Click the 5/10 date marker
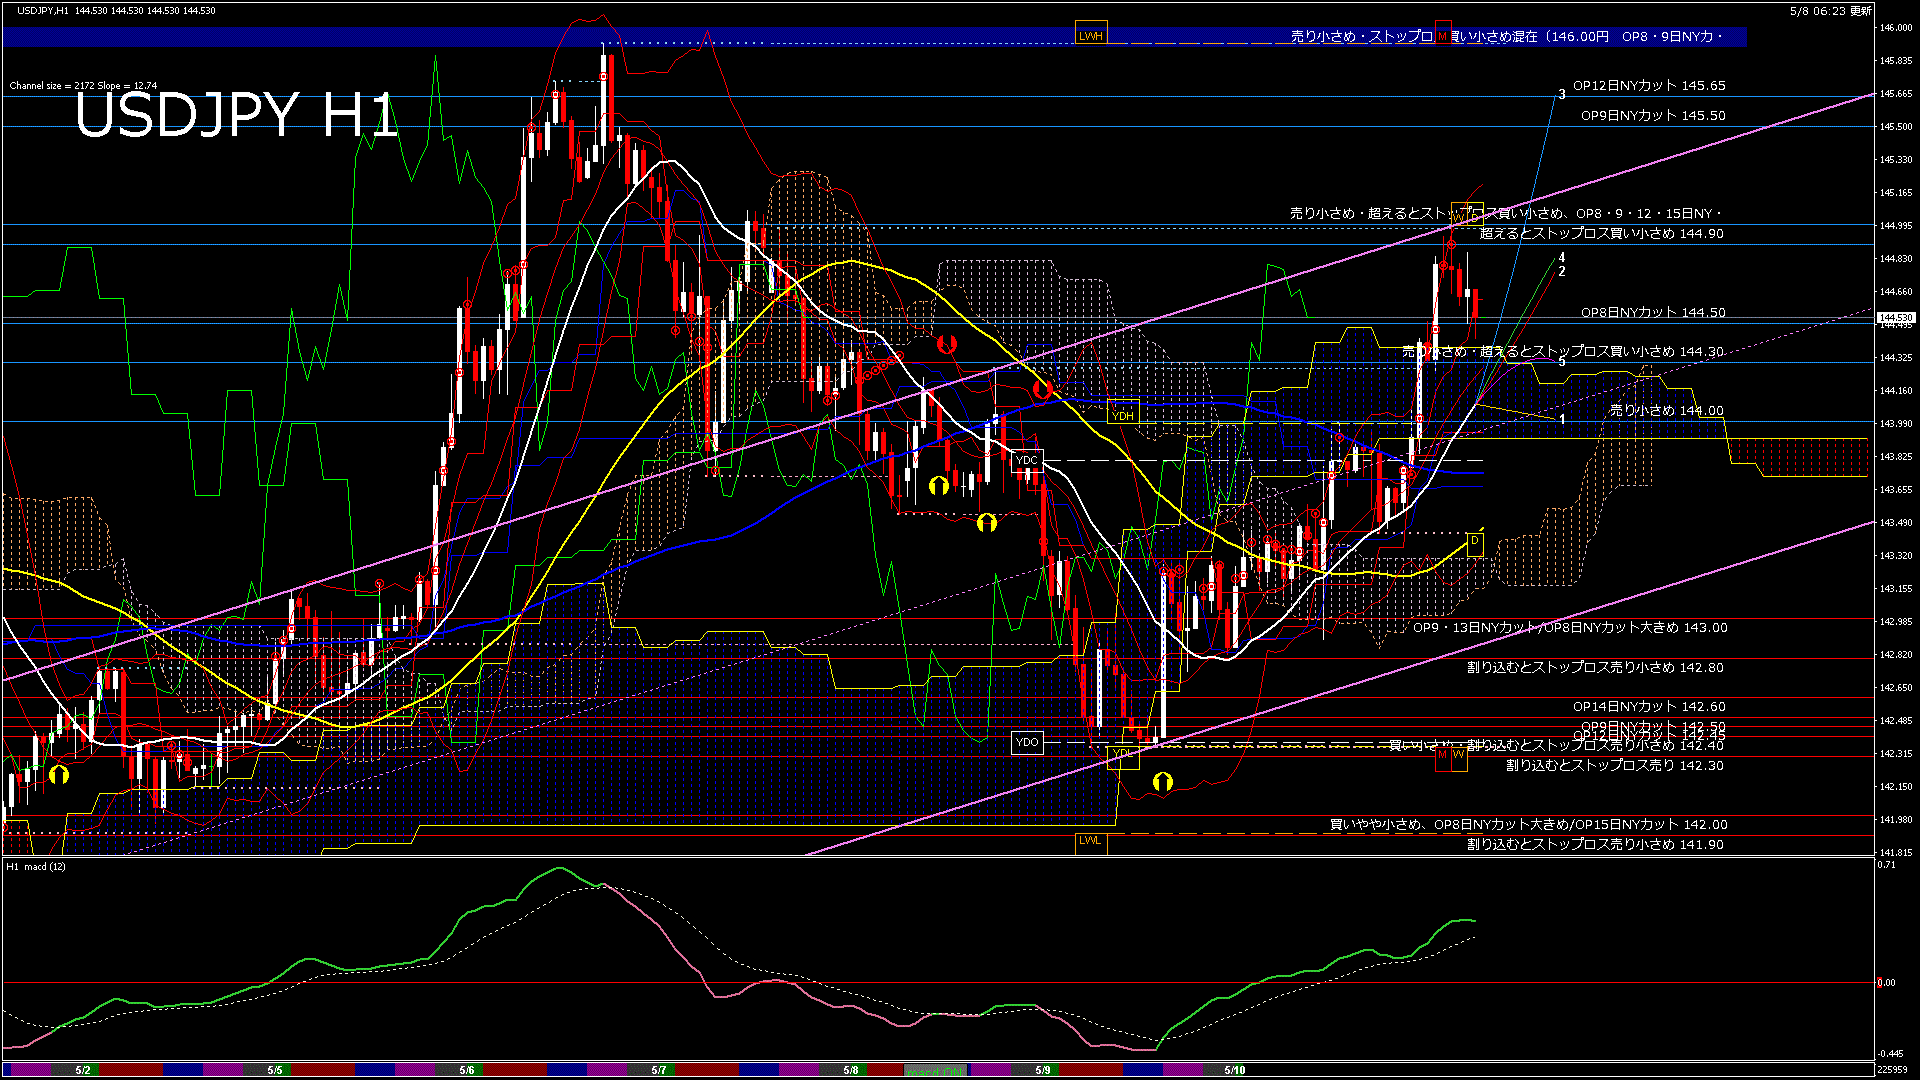 (1234, 1070)
